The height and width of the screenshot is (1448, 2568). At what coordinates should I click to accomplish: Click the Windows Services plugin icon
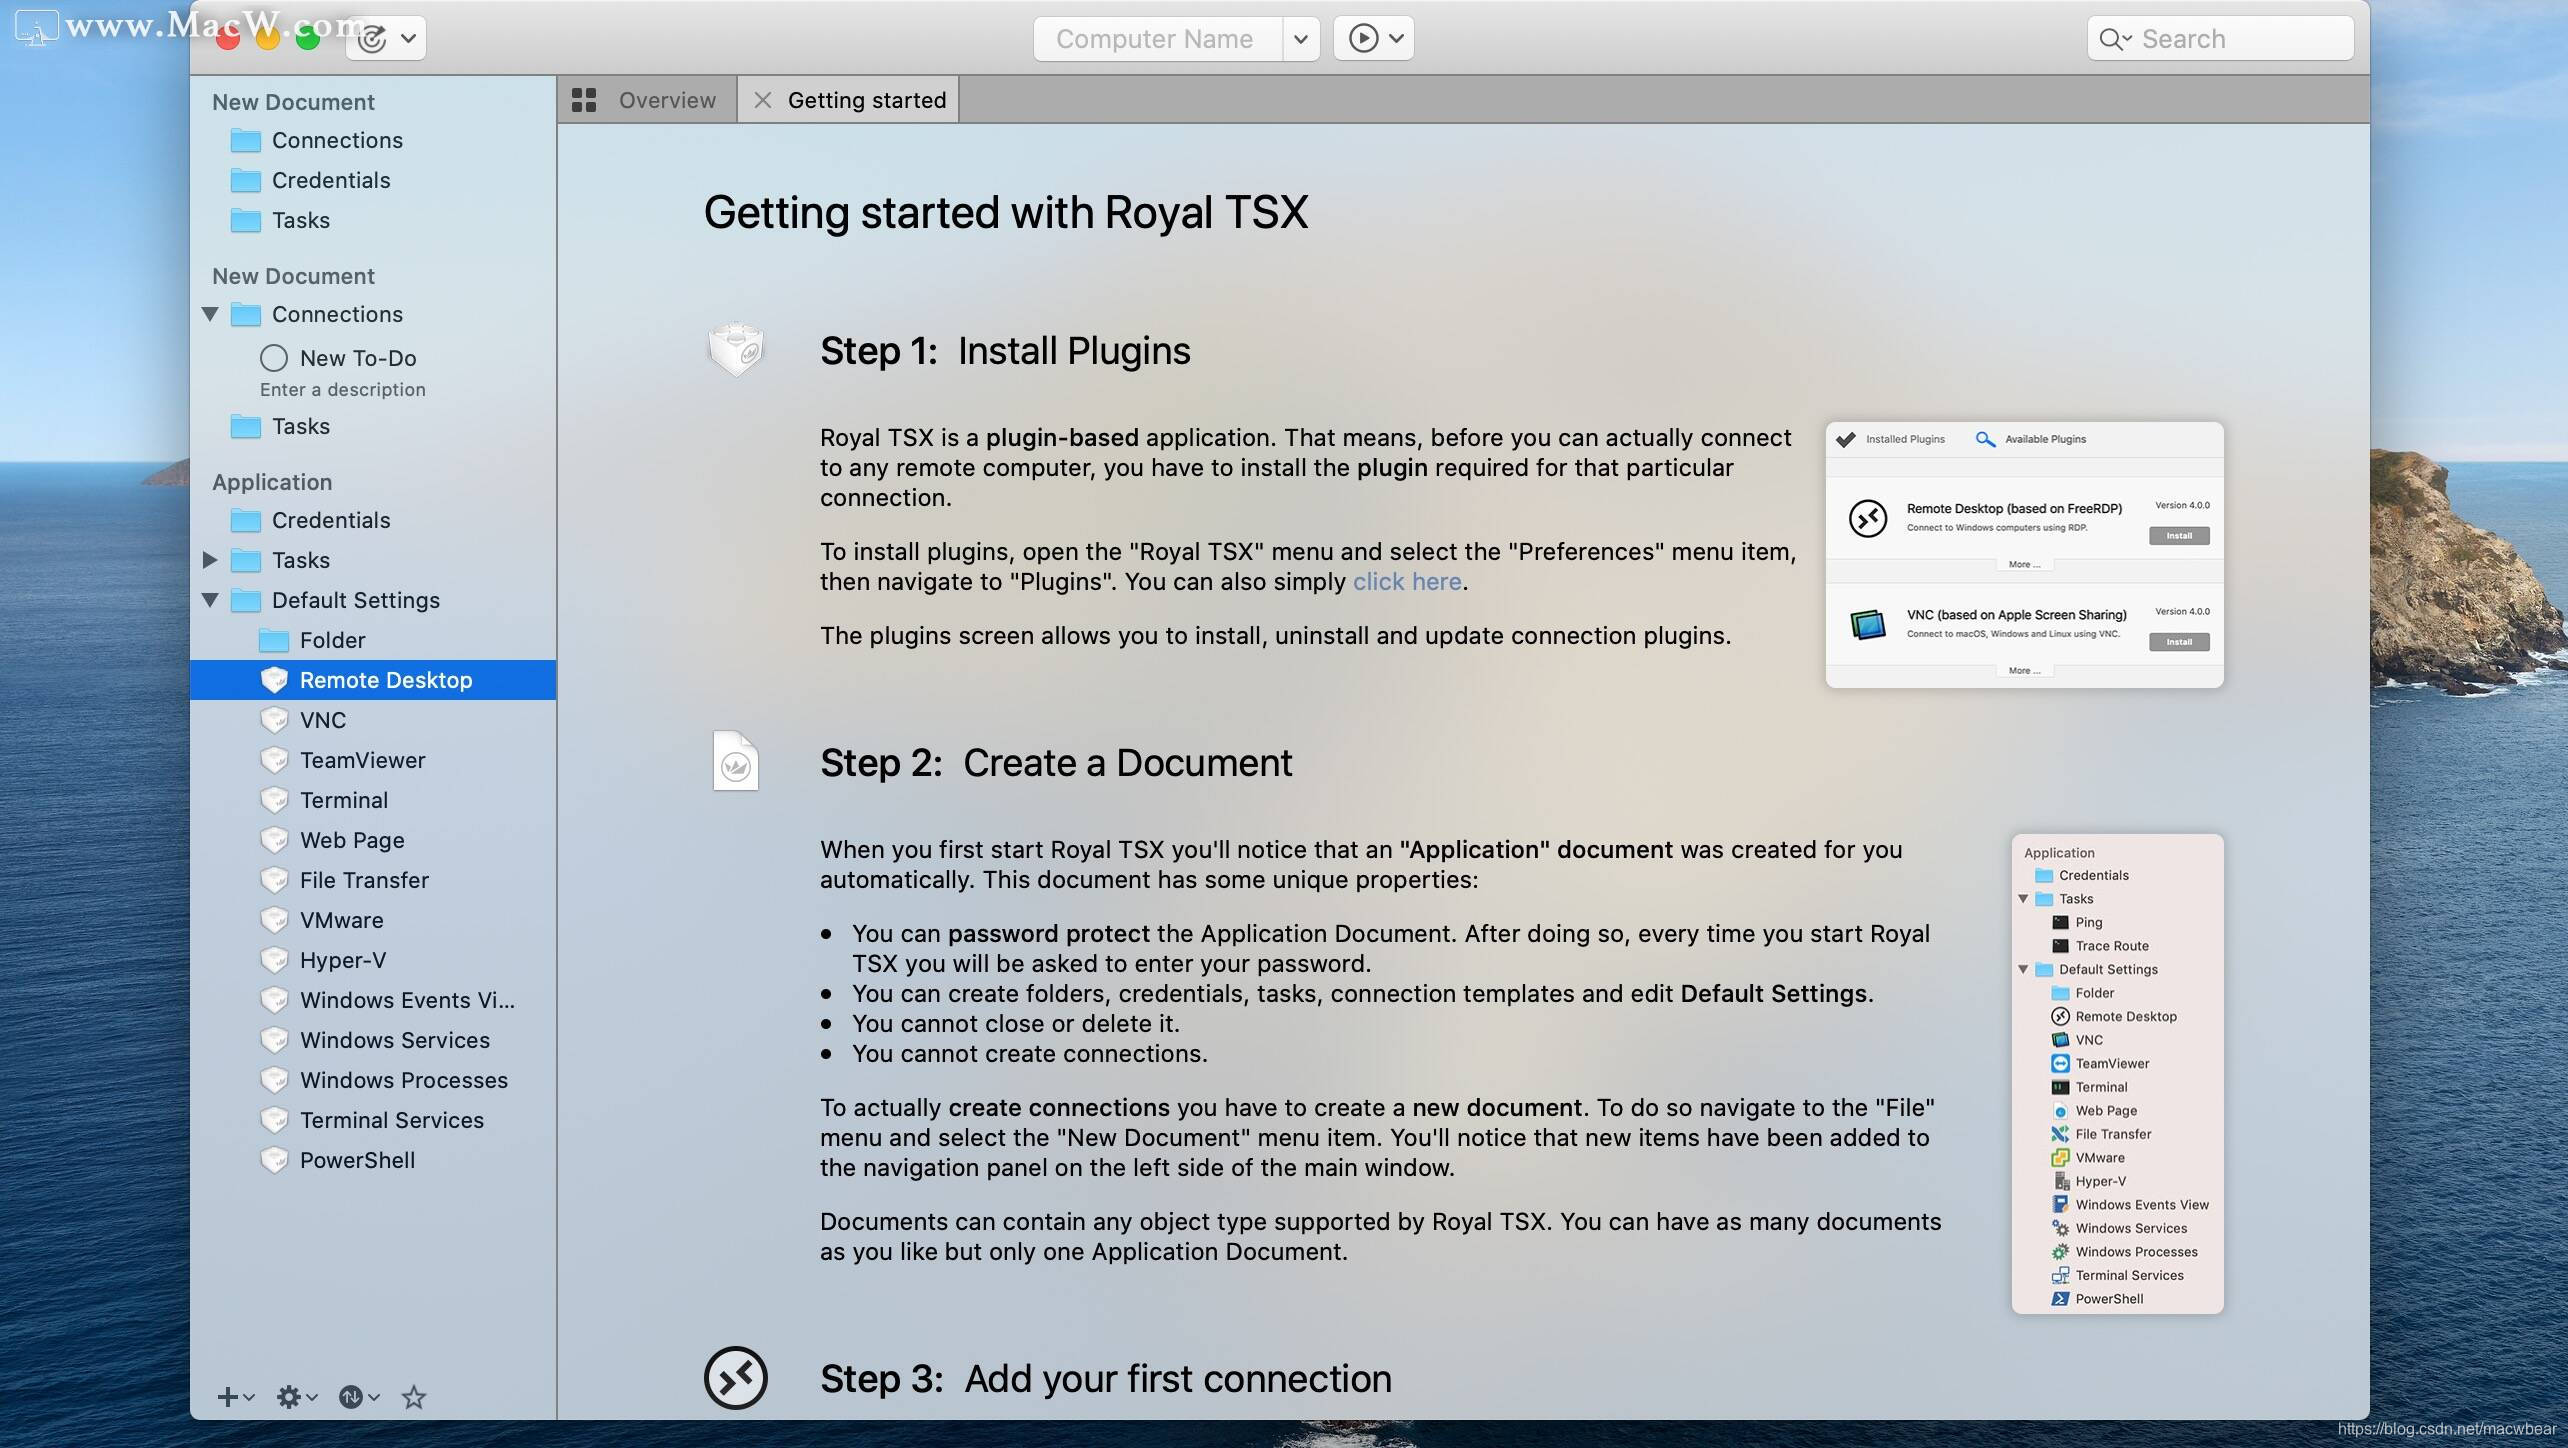[x=274, y=1040]
